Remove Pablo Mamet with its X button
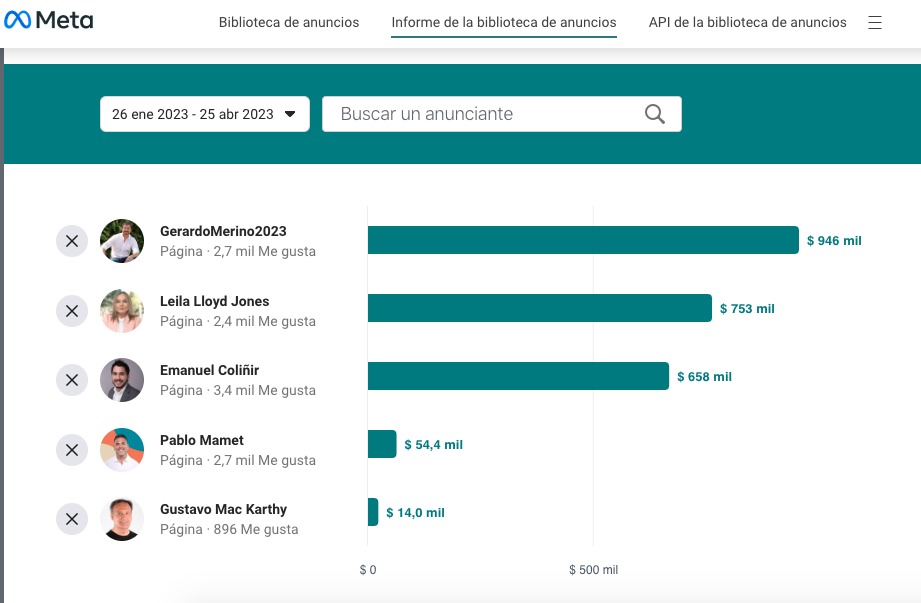 point(72,450)
